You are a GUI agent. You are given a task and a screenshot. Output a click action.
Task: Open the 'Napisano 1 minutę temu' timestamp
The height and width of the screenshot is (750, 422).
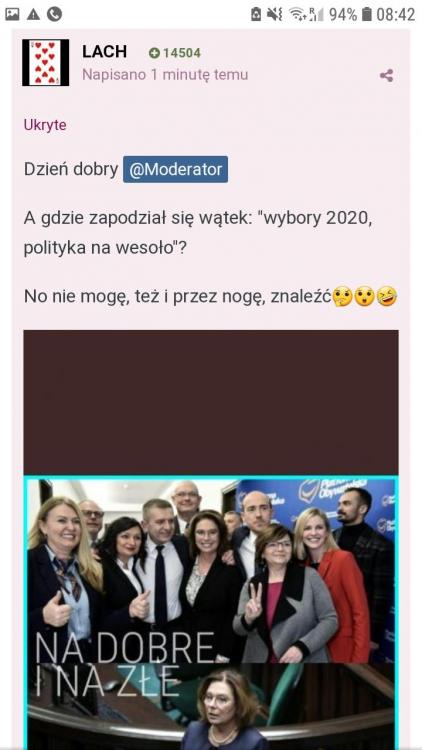tap(165, 75)
